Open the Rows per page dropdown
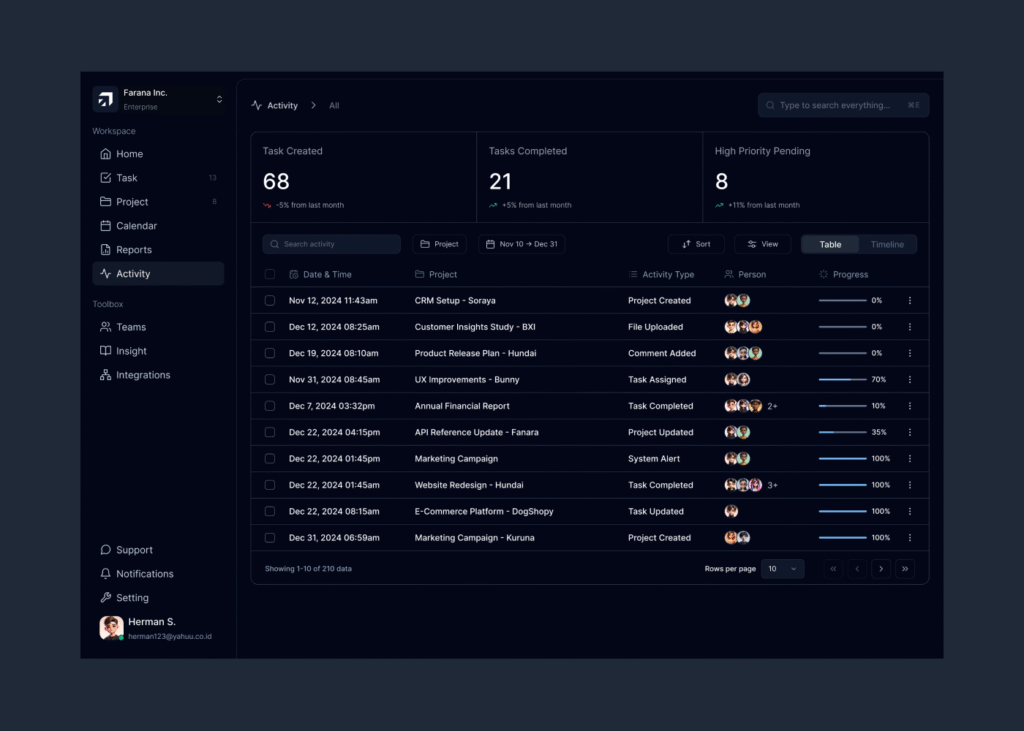 [x=782, y=568]
